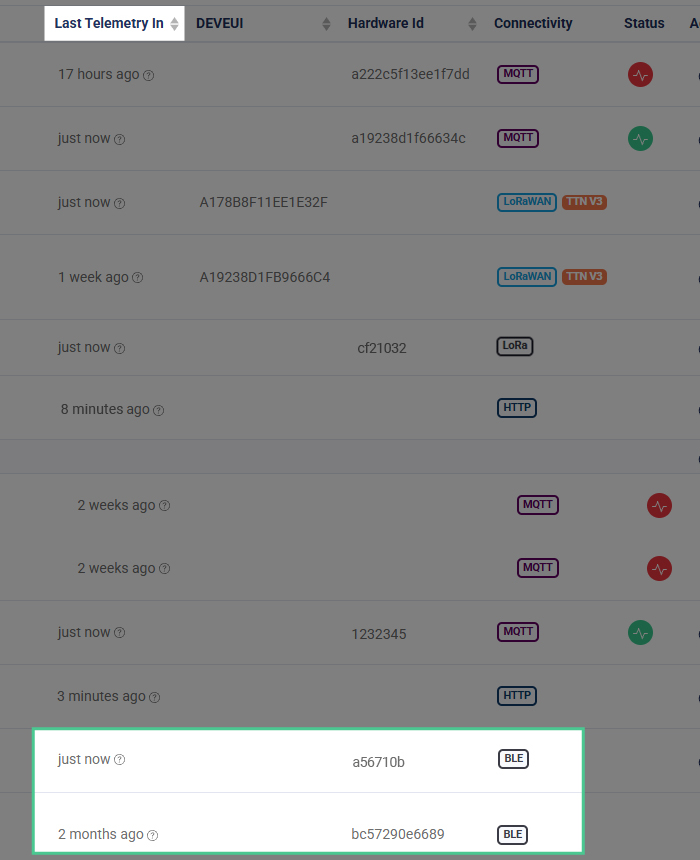Click the TTN V3 tag for A178B8F11EE1E32F
The width and height of the screenshot is (700, 860).
pyautogui.click(x=584, y=202)
